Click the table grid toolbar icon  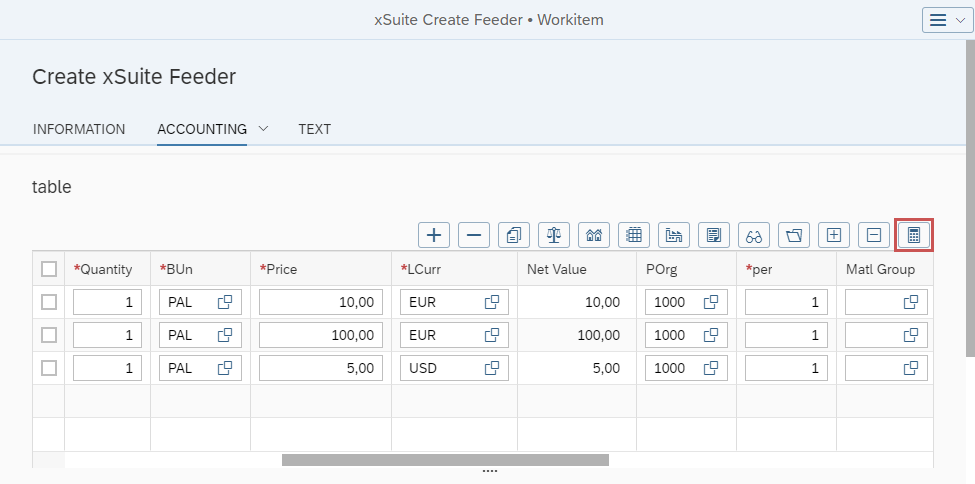634,235
